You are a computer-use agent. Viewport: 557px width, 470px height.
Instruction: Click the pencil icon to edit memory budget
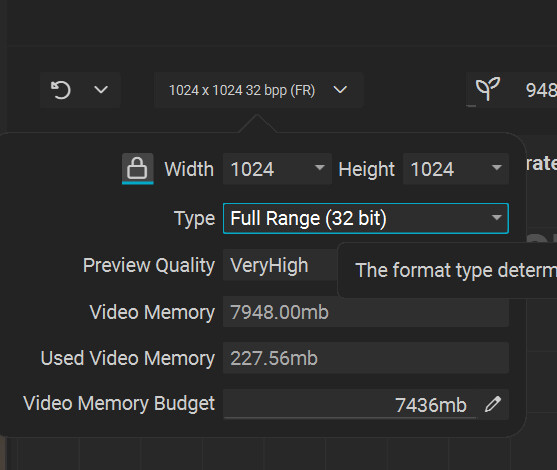coord(493,404)
